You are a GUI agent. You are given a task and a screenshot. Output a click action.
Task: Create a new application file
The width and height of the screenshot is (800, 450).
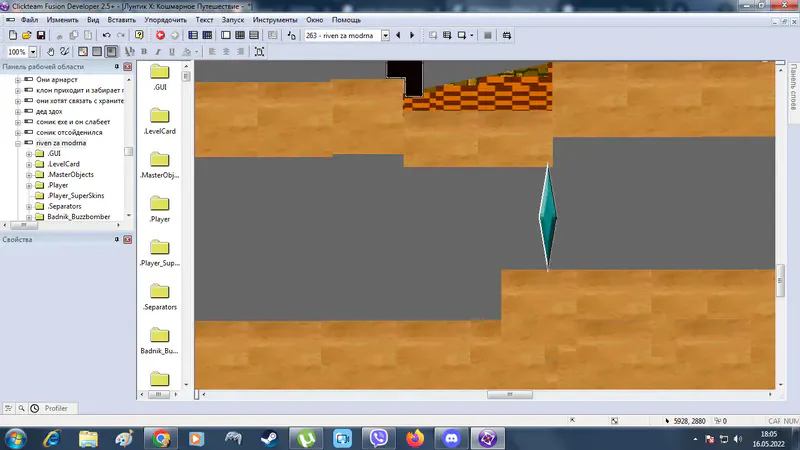tap(13, 35)
